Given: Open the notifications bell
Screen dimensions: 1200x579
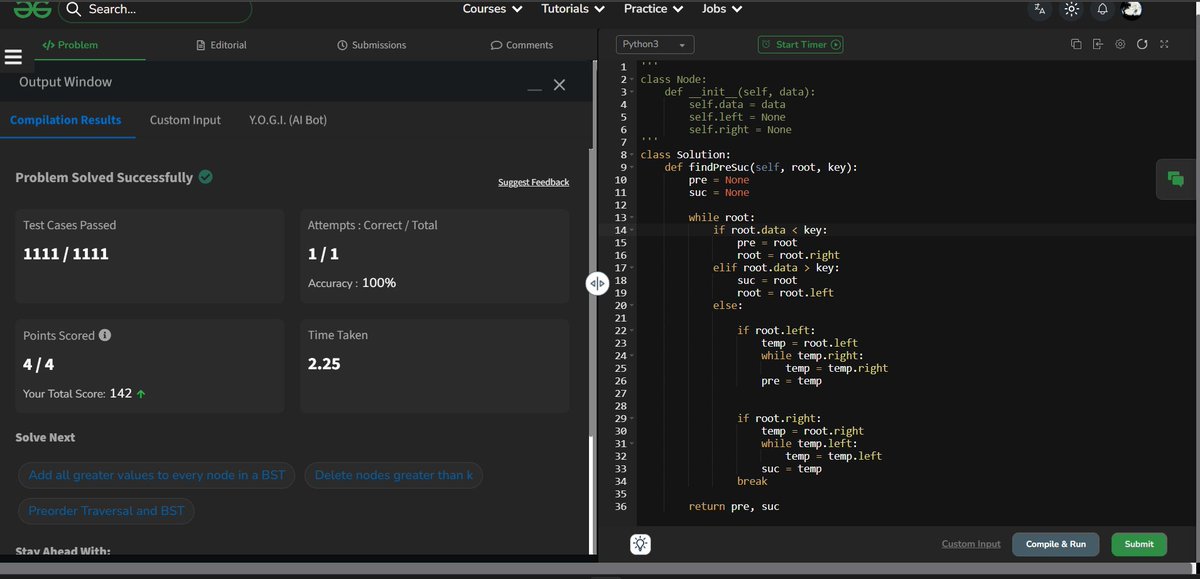Looking at the screenshot, I should tap(1102, 9).
